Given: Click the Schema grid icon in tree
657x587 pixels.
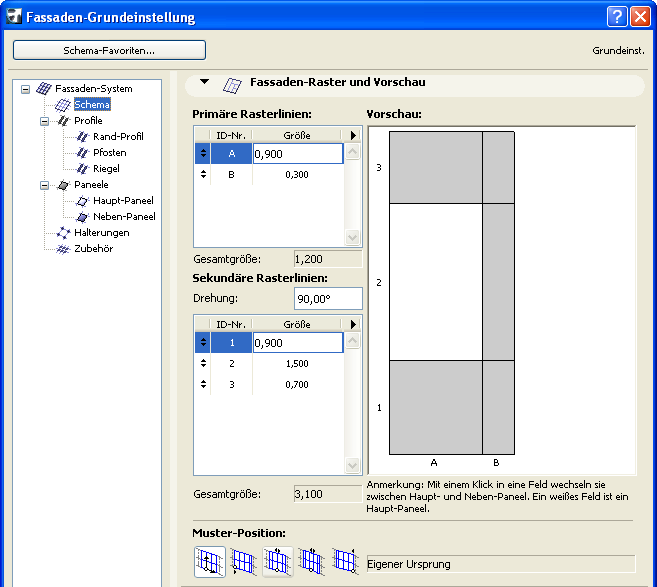Looking at the screenshot, I should [63, 105].
